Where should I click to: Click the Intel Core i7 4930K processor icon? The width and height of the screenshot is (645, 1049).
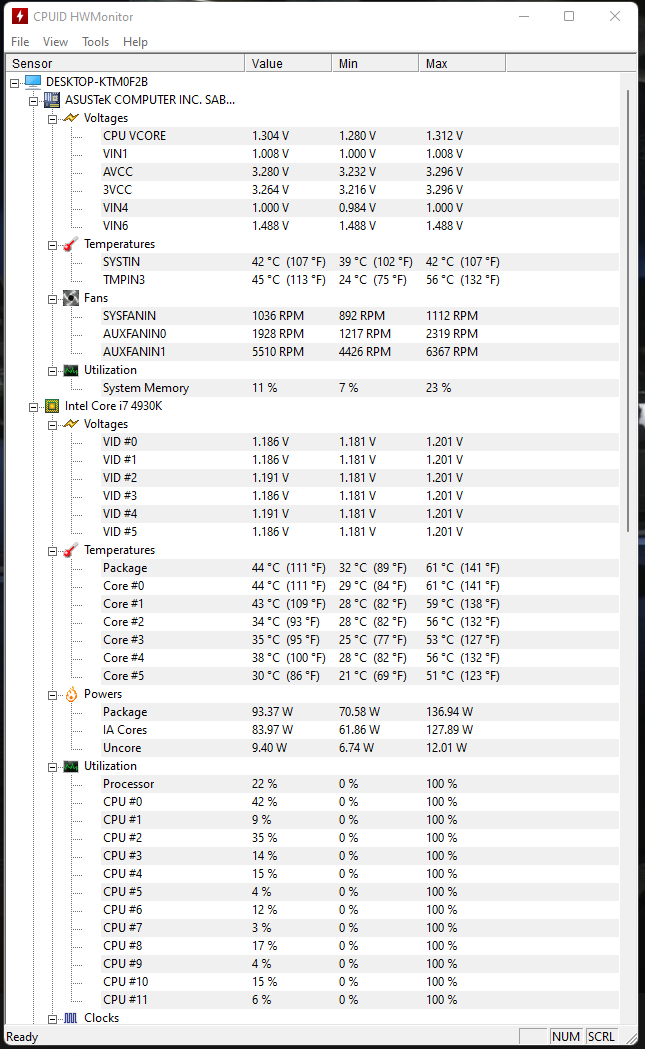51,405
